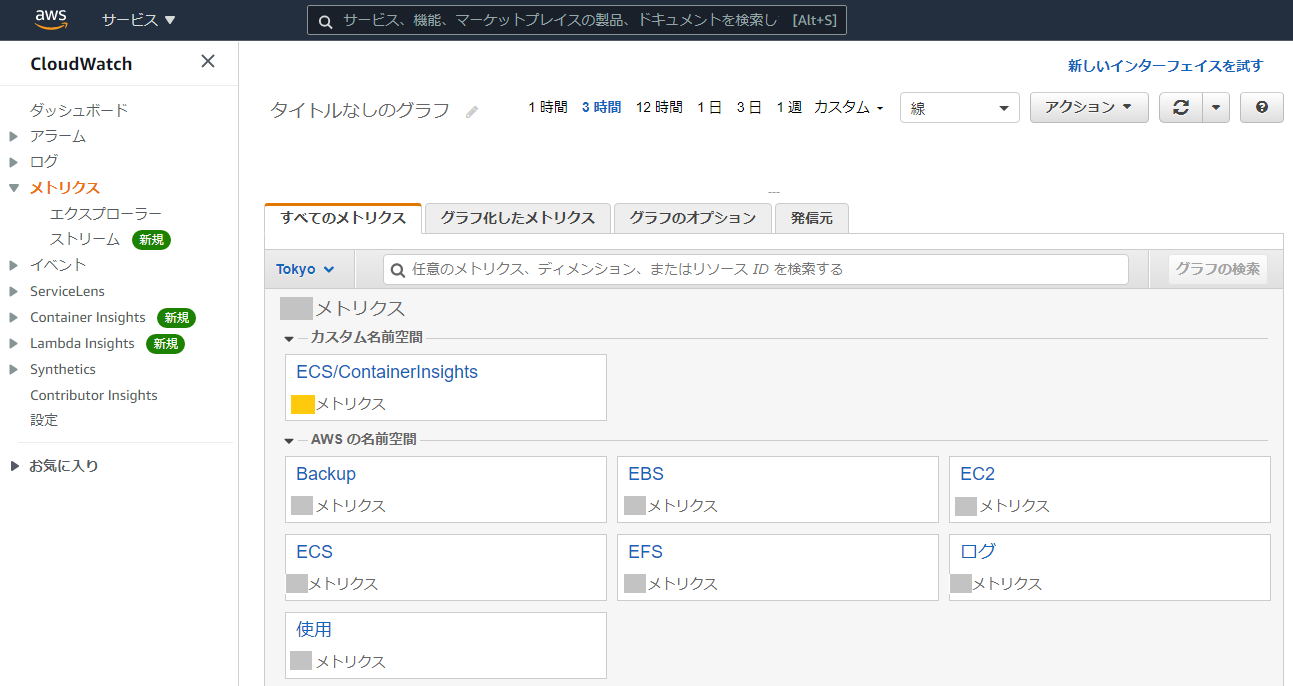Select the 3 時間 time range
This screenshot has width=1293, height=686.
(x=601, y=107)
